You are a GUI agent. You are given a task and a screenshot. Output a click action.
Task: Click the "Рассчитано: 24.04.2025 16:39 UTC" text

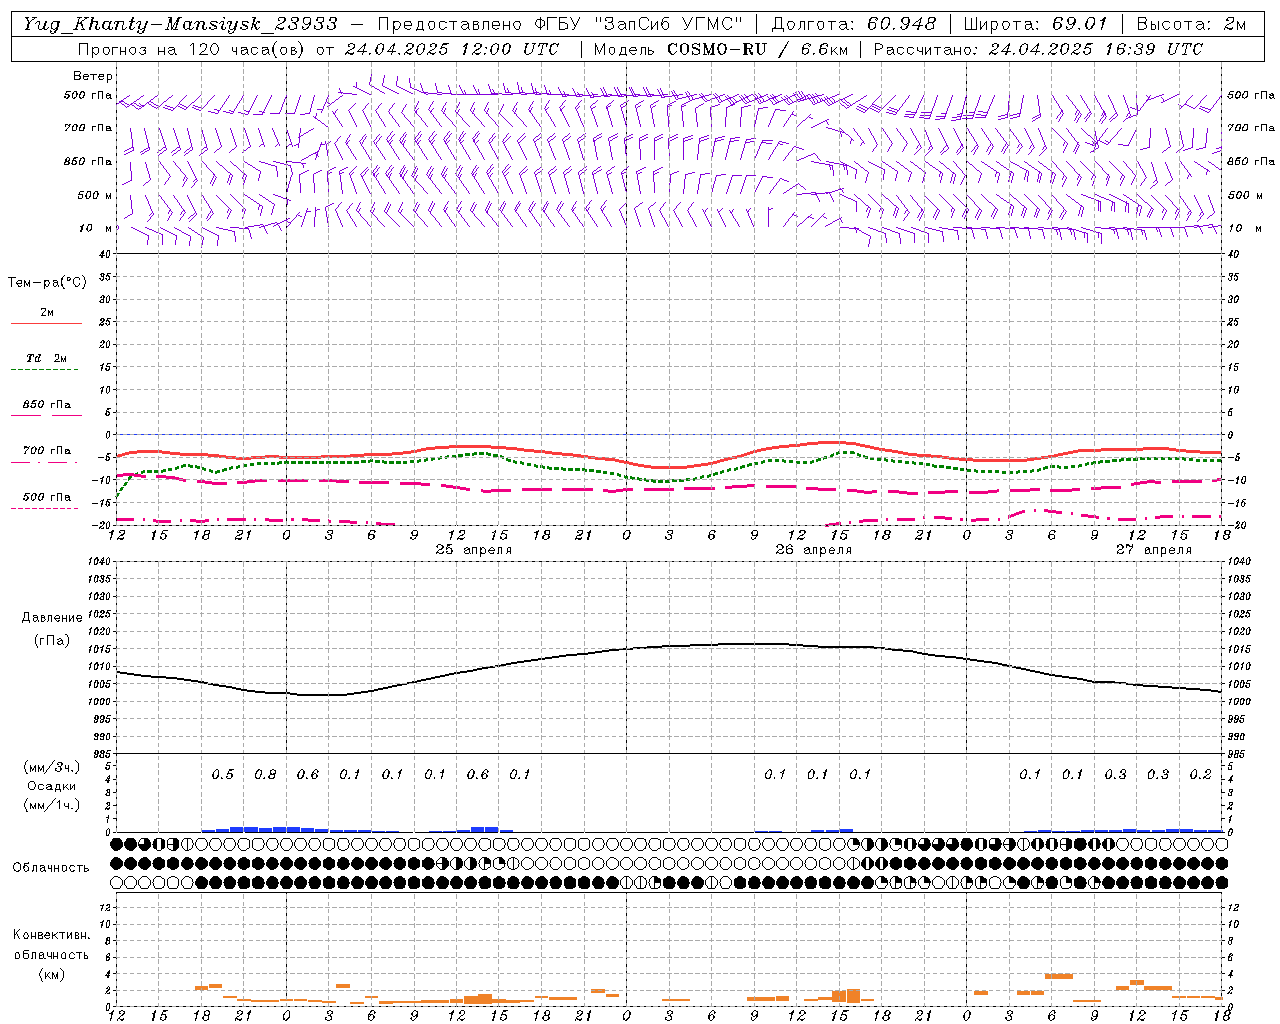point(1038,48)
